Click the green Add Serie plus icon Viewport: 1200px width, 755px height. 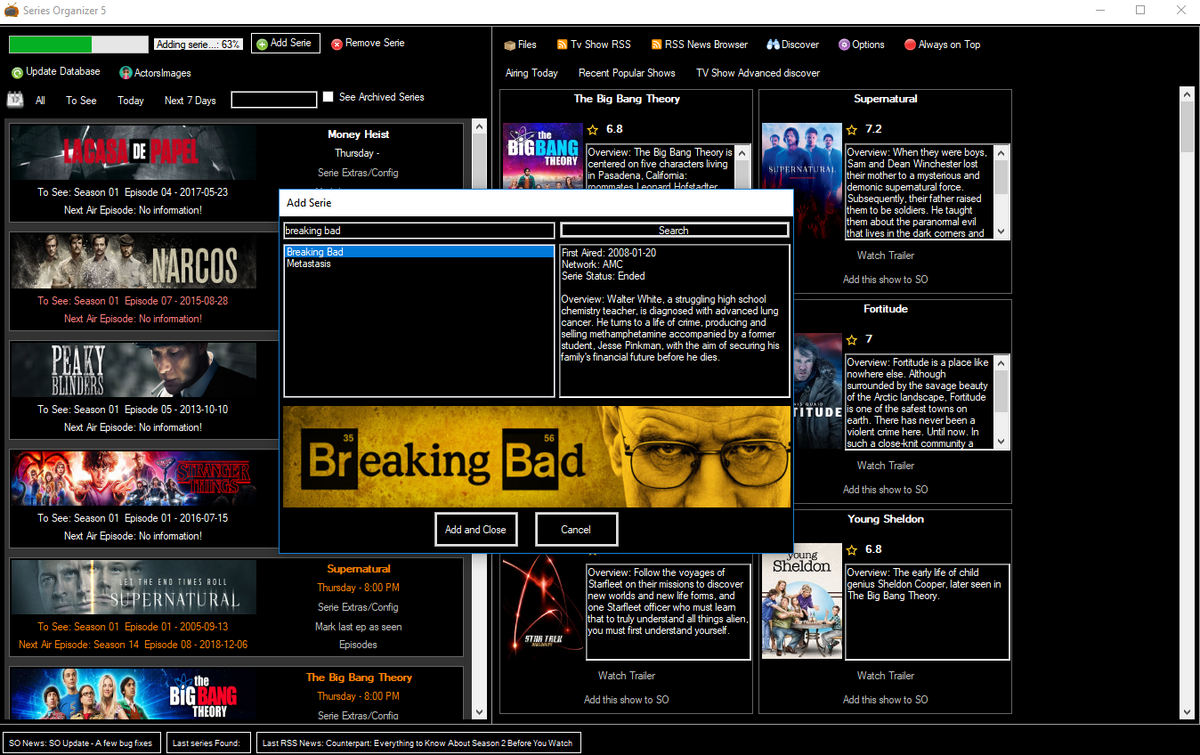point(262,44)
